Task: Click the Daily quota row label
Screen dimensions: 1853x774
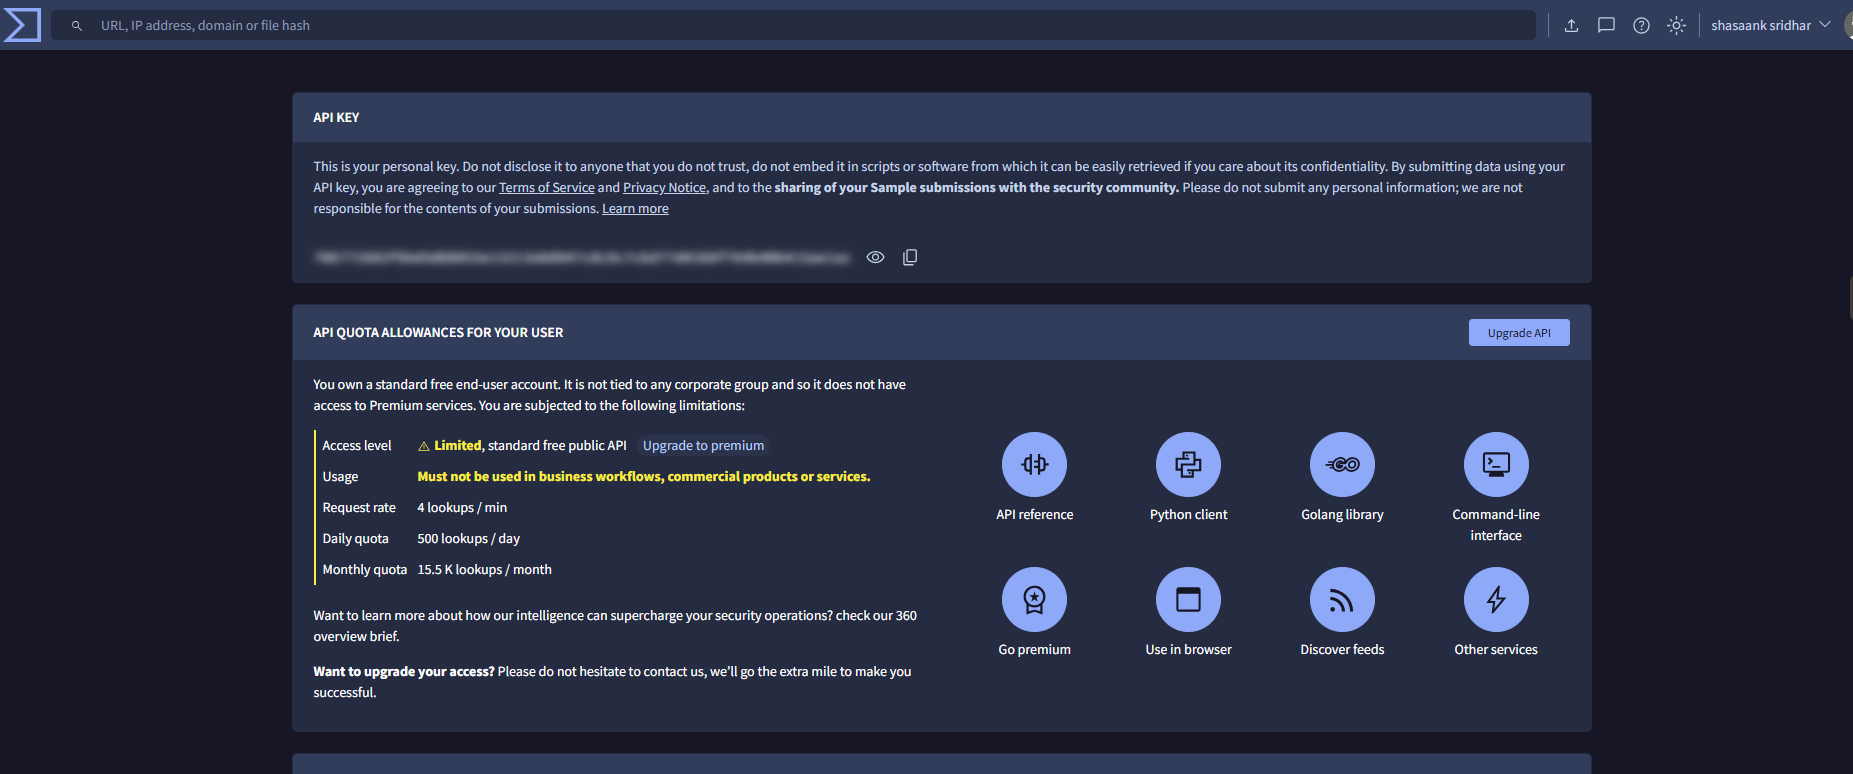Action: point(355,539)
